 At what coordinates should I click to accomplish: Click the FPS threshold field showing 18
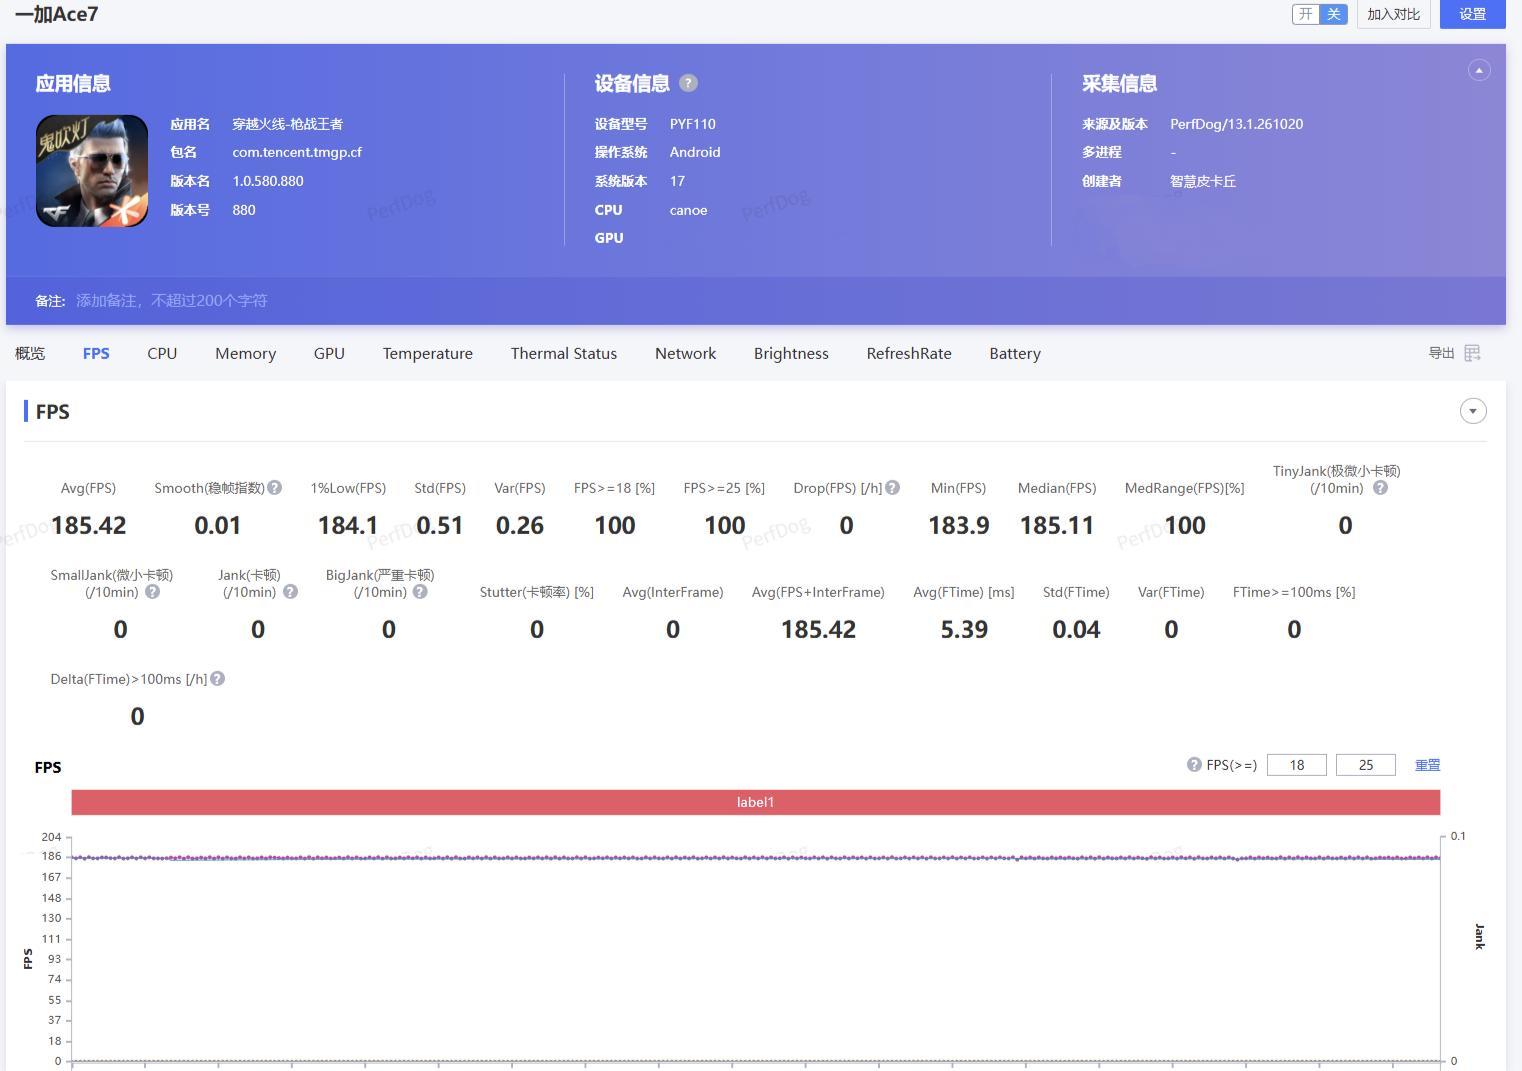point(1297,765)
